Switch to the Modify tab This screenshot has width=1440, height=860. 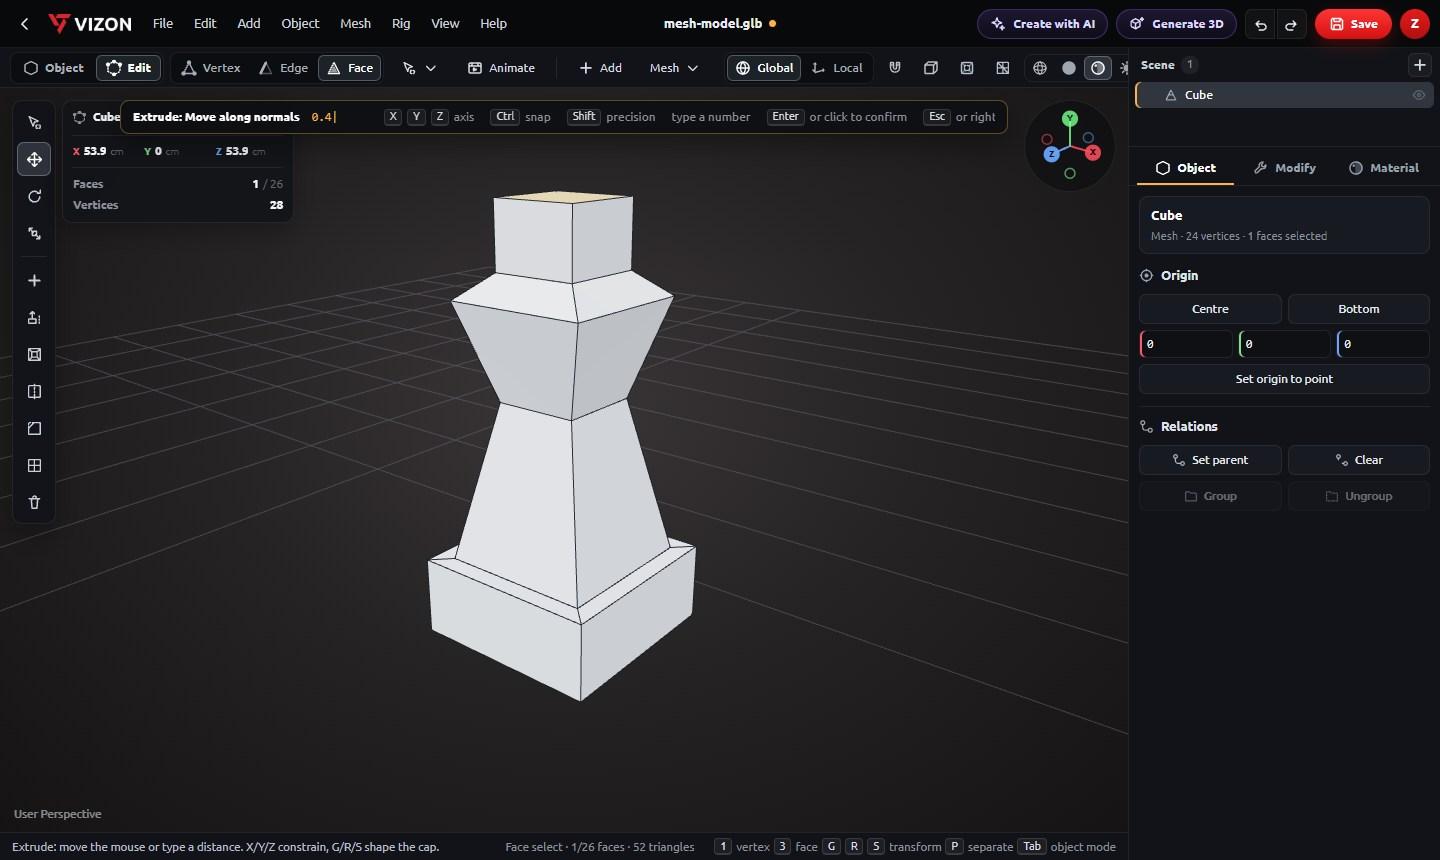click(x=1285, y=168)
